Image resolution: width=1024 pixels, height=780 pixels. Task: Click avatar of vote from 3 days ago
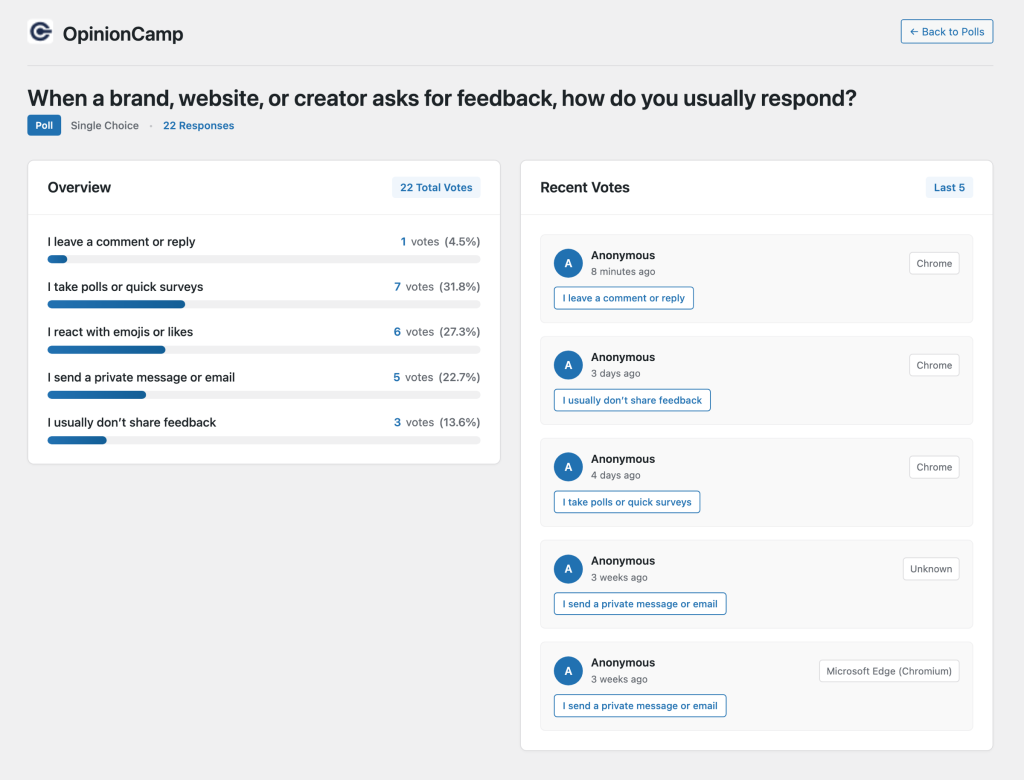[x=568, y=365]
